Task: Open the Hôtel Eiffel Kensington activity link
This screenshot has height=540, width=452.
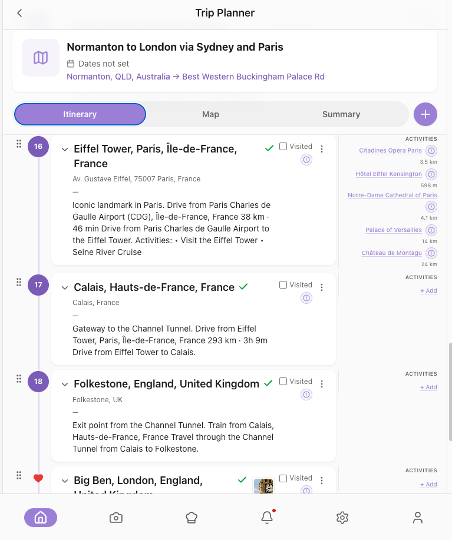Action: tap(389, 174)
